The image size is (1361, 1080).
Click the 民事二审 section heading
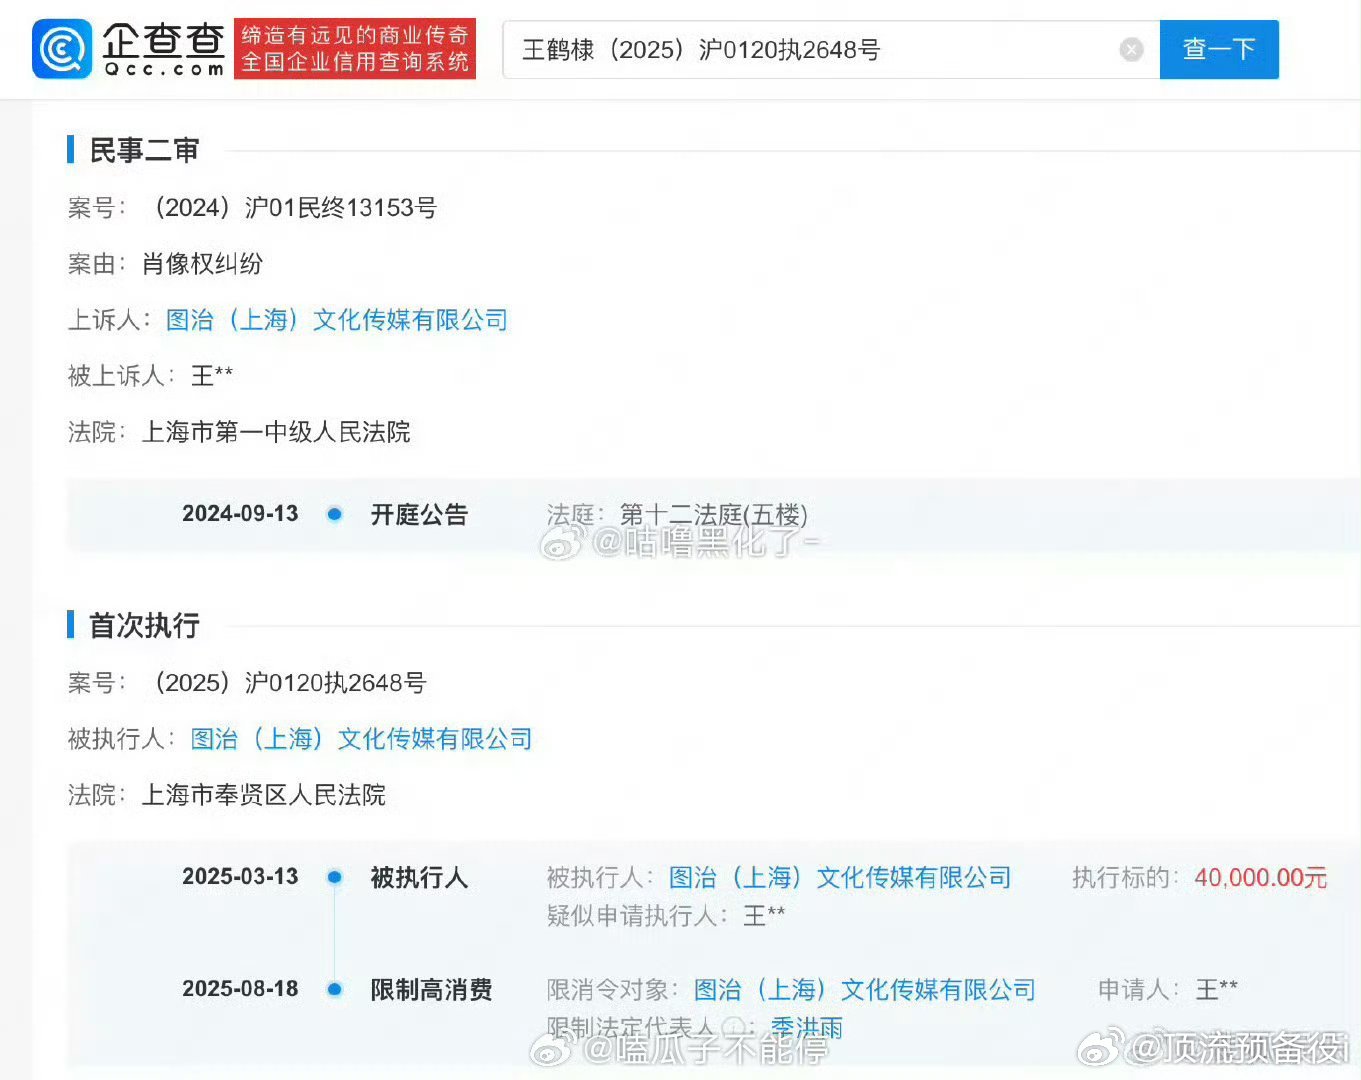pyautogui.click(x=144, y=150)
